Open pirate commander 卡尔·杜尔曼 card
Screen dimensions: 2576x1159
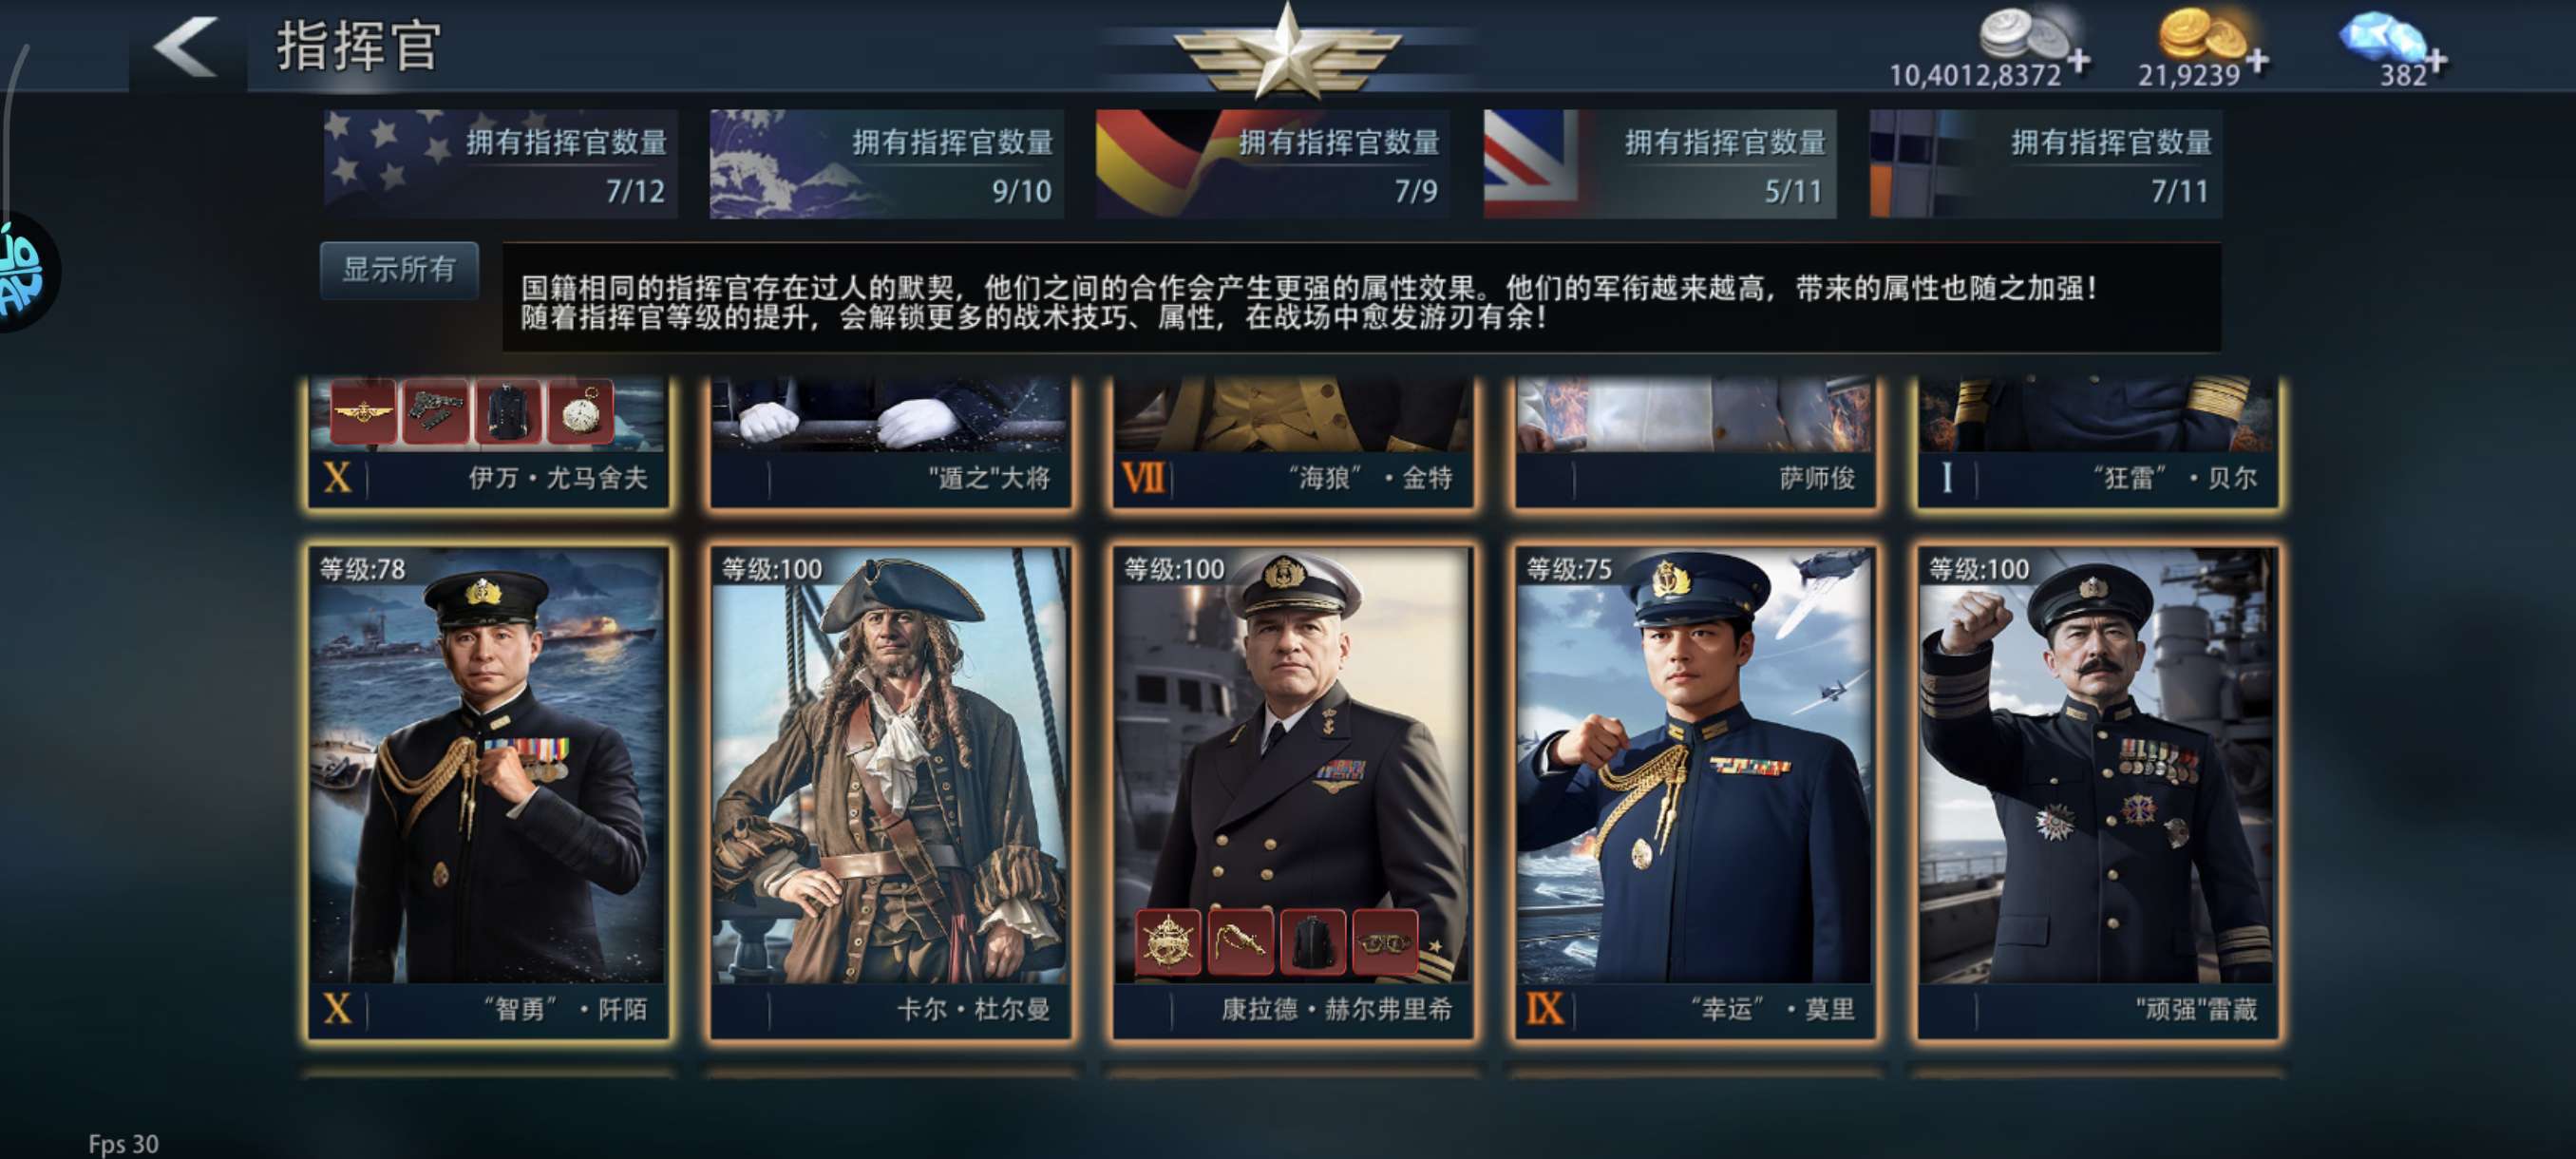click(x=891, y=793)
